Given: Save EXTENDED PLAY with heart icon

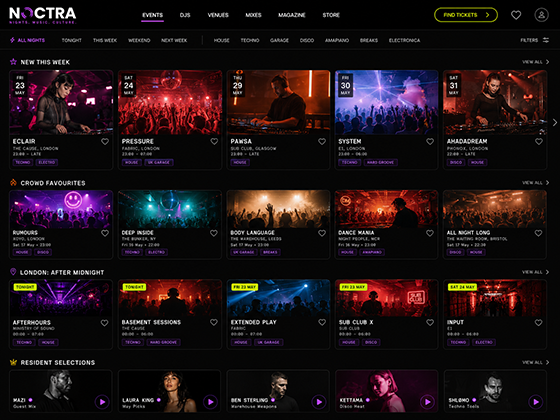Looking at the screenshot, I should point(322,322).
